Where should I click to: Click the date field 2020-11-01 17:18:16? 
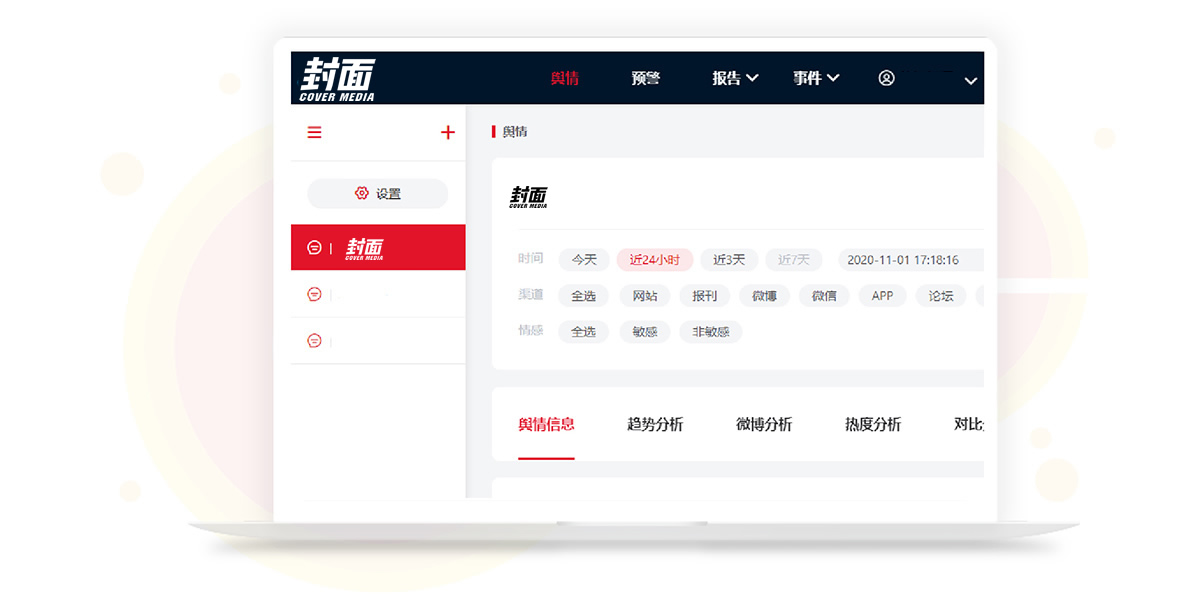click(x=903, y=260)
